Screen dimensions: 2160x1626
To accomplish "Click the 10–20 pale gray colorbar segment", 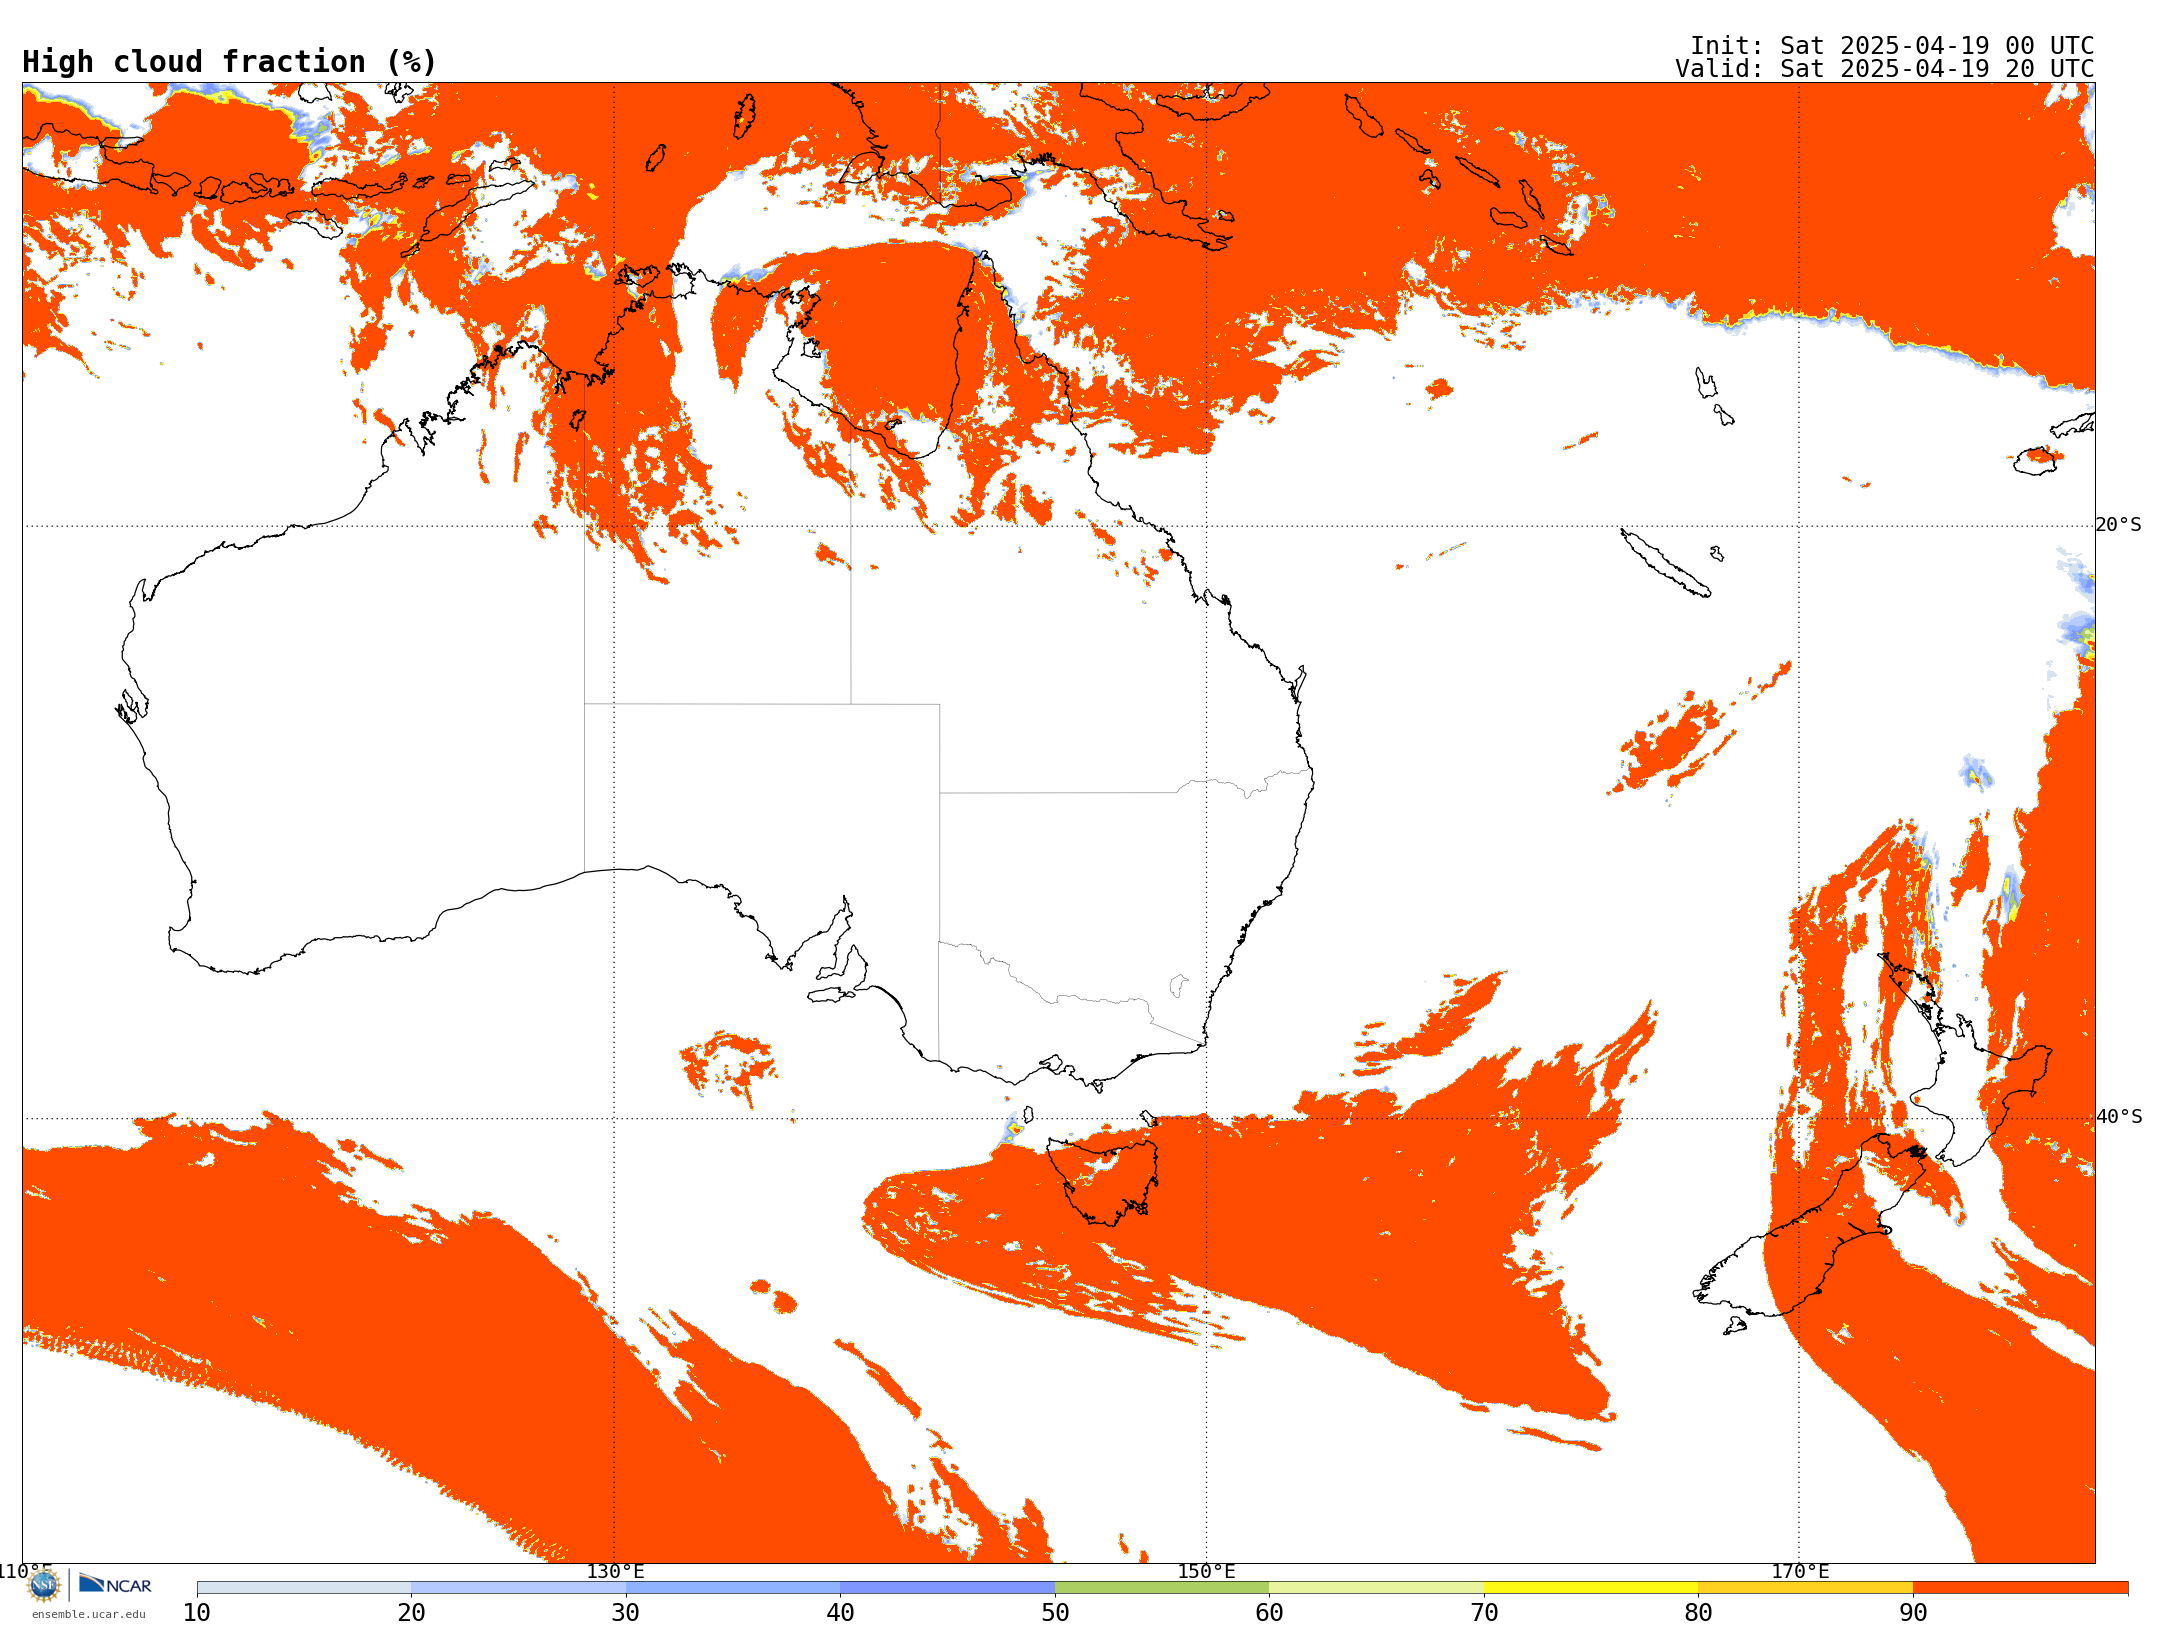I will (304, 1588).
